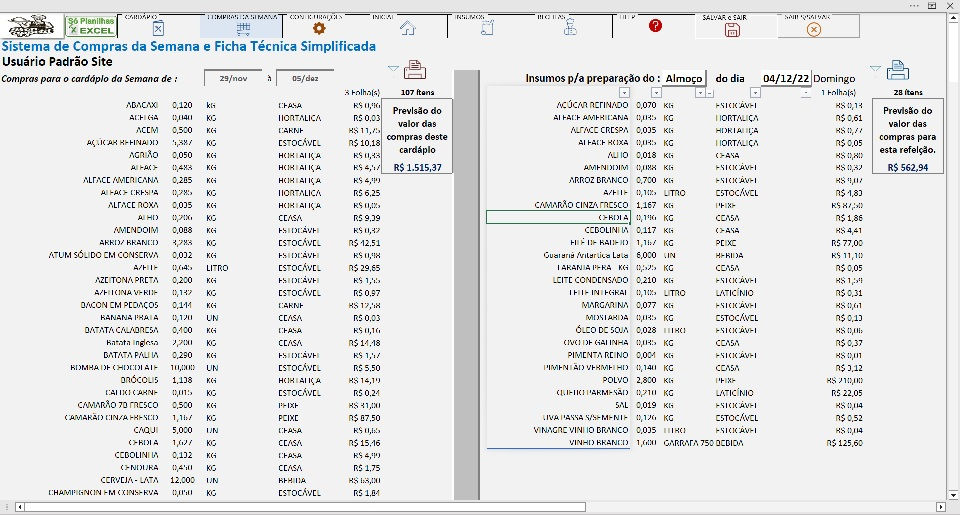The height and width of the screenshot is (515, 960).
Task: Select the VINHO BRANCO ingredient cell
Action: tap(598, 443)
